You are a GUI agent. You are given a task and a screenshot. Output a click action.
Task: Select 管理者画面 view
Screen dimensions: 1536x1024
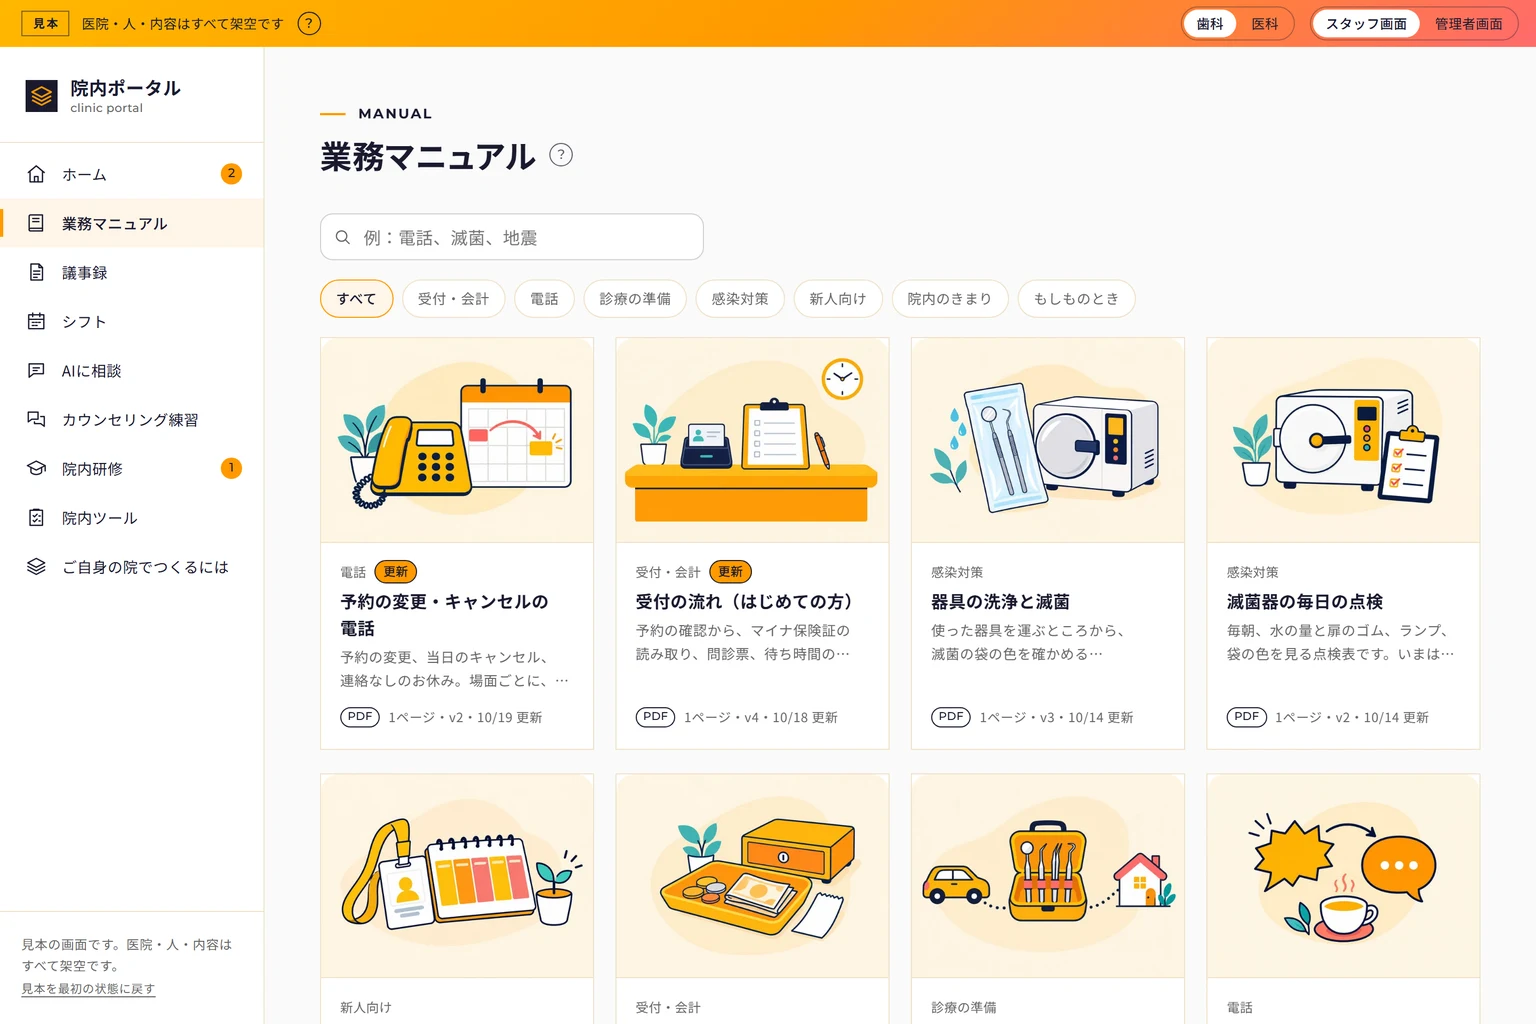(x=1468, y=24)
